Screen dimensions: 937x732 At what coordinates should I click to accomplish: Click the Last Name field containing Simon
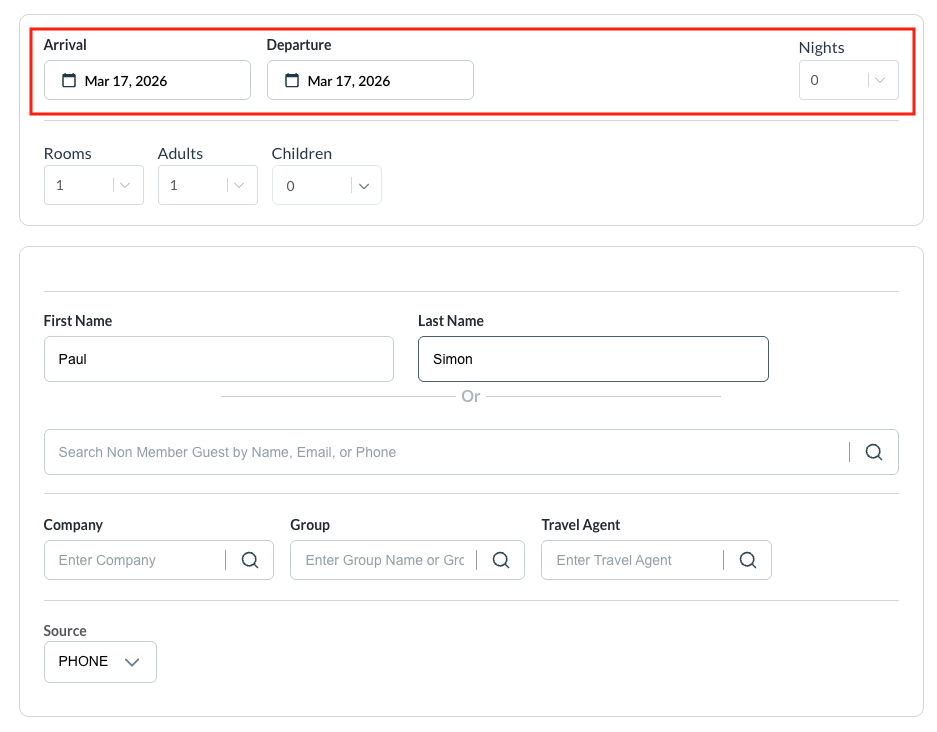tap(592, 359)
